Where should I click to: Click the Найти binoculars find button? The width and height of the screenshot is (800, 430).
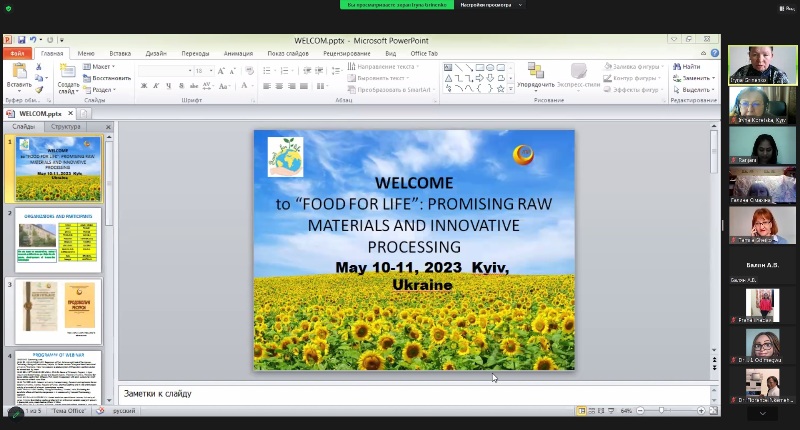[x=687, y=67]
